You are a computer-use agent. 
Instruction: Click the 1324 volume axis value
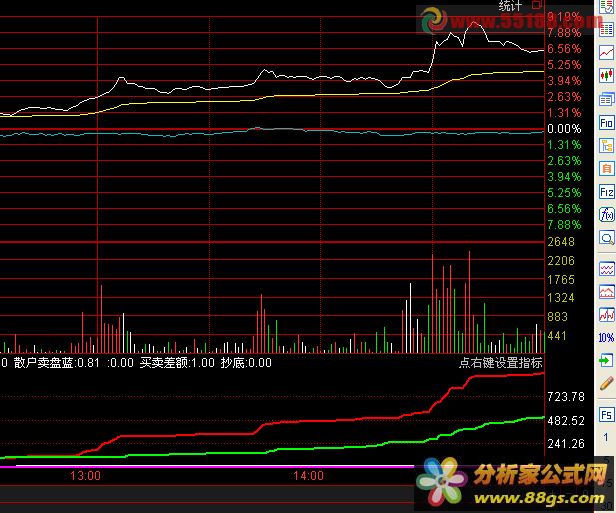561,298
